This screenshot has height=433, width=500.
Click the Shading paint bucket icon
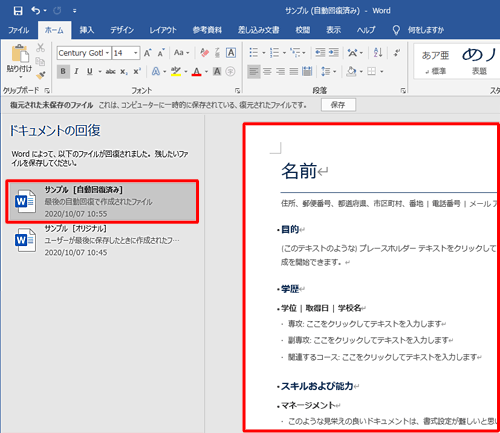pos(351,71)
